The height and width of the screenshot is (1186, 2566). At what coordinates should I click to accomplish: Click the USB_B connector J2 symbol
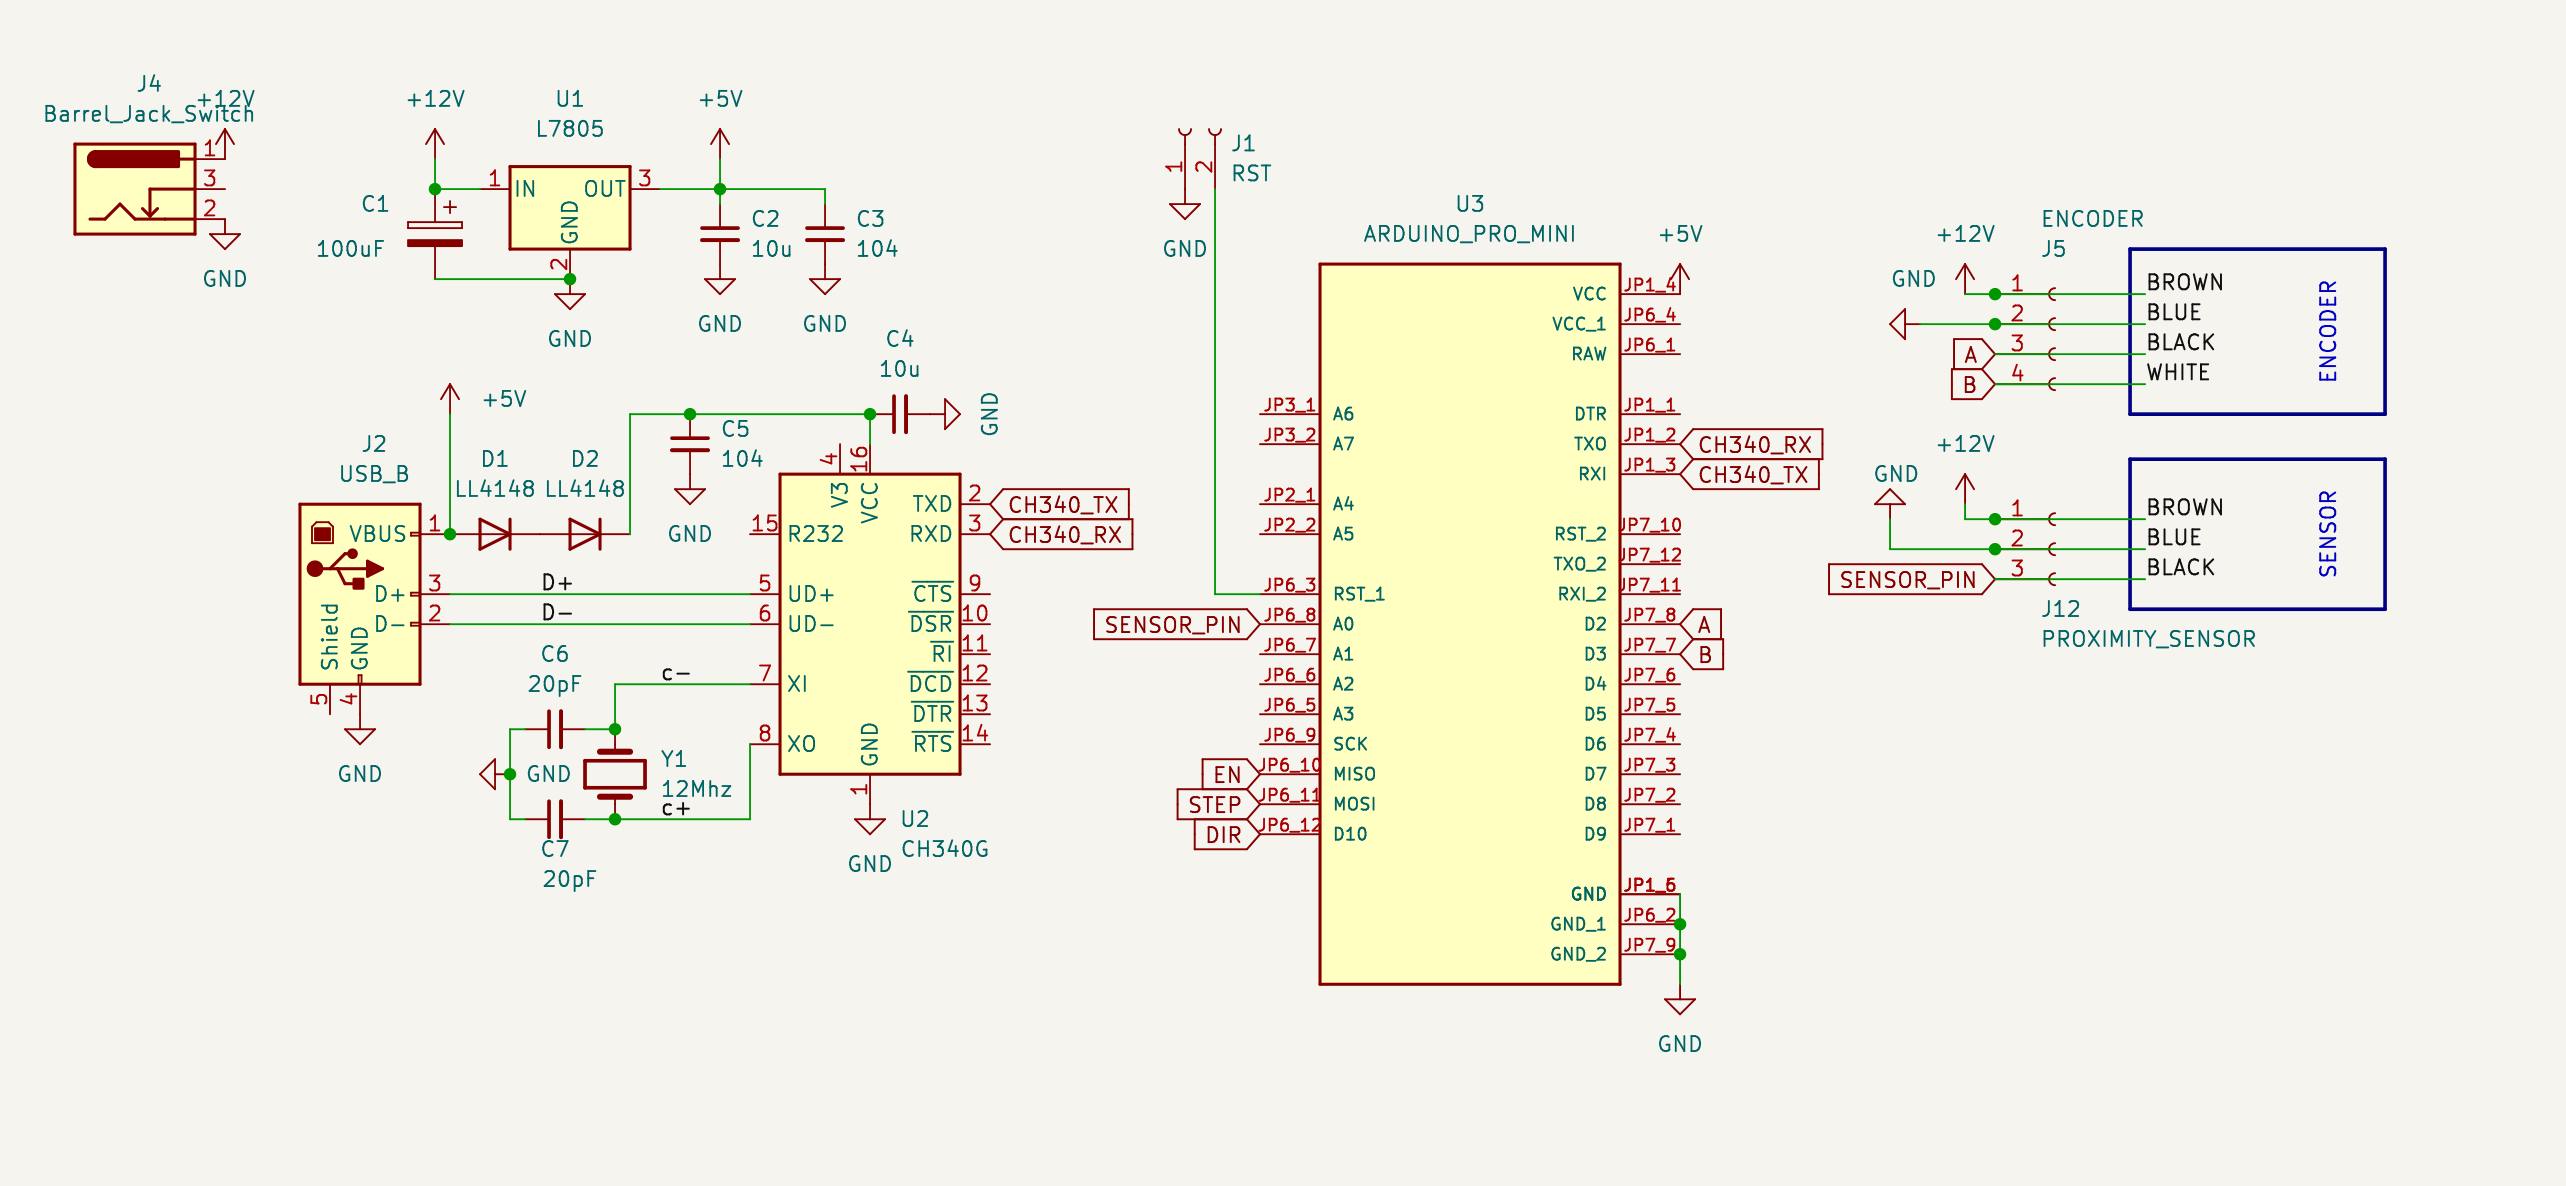pyautogui.click(x=359, y=593)
